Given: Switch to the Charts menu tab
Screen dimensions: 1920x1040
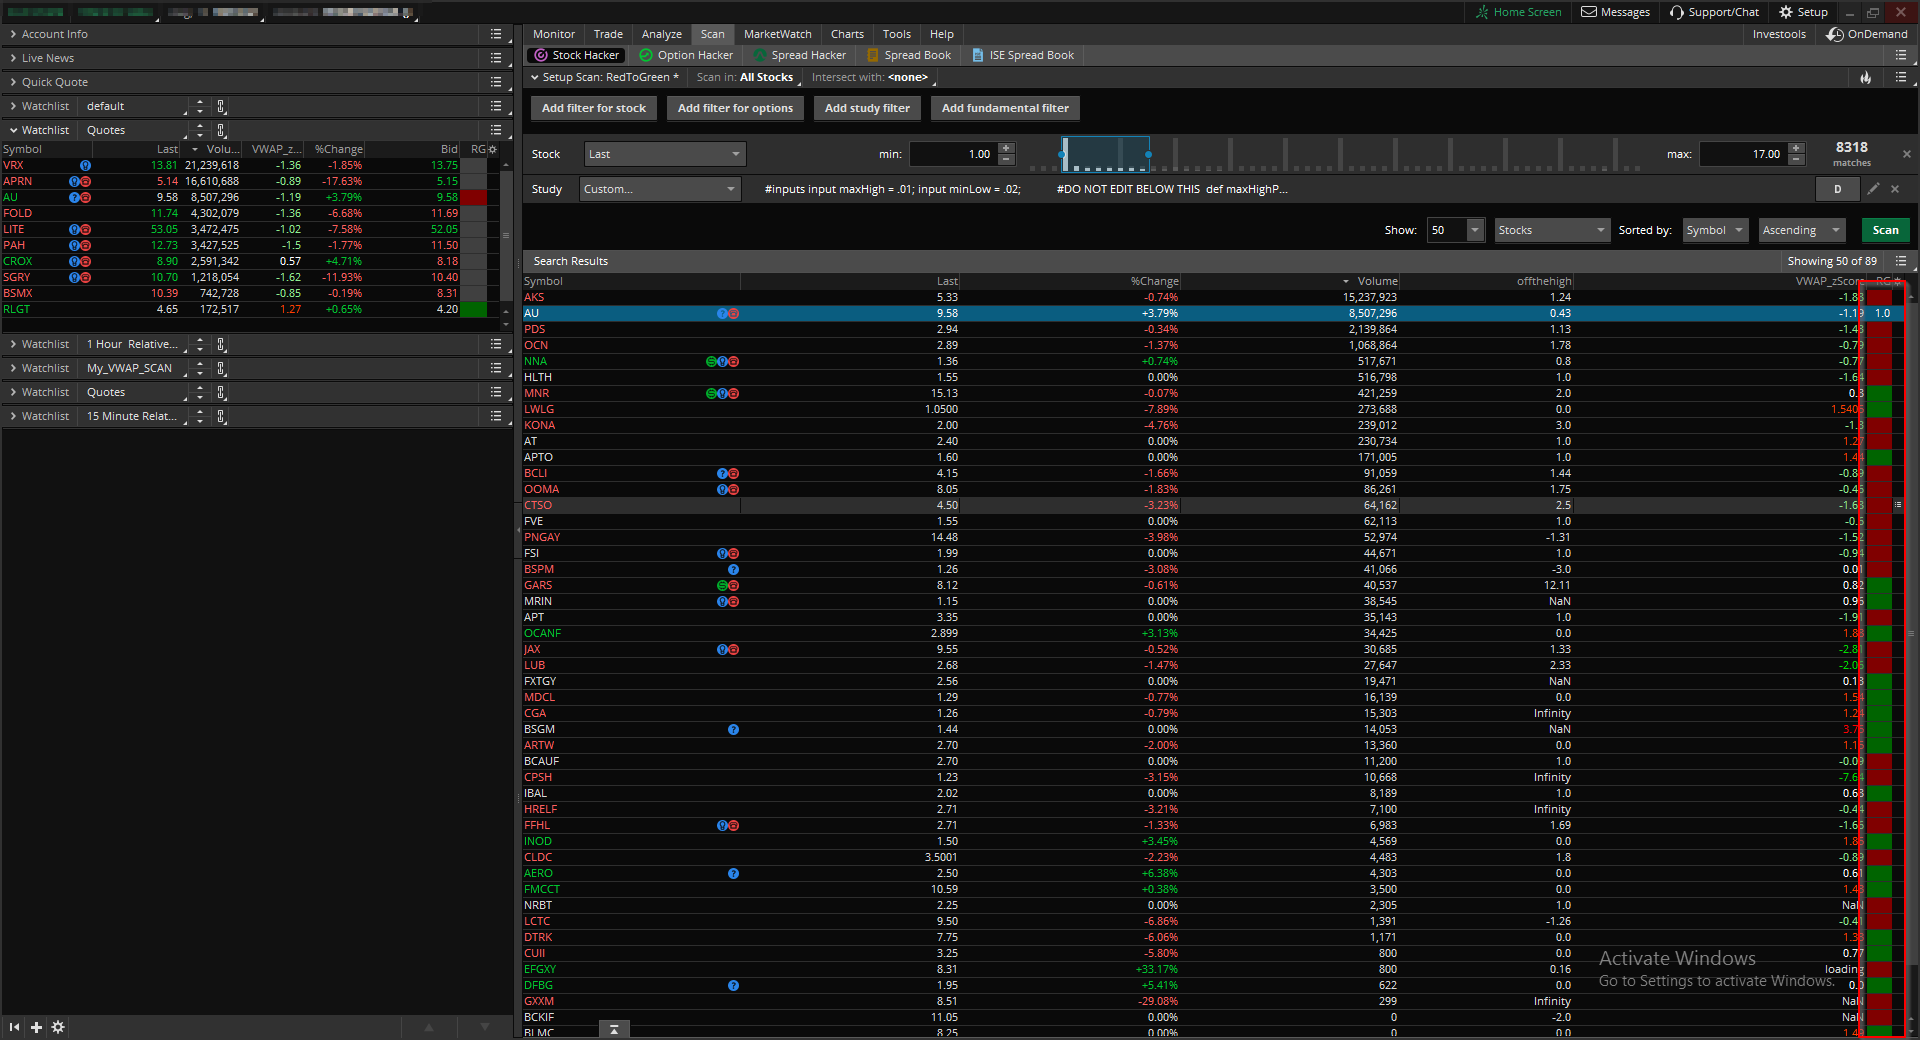Looking at the screenshot, I should tap(846, 34).
